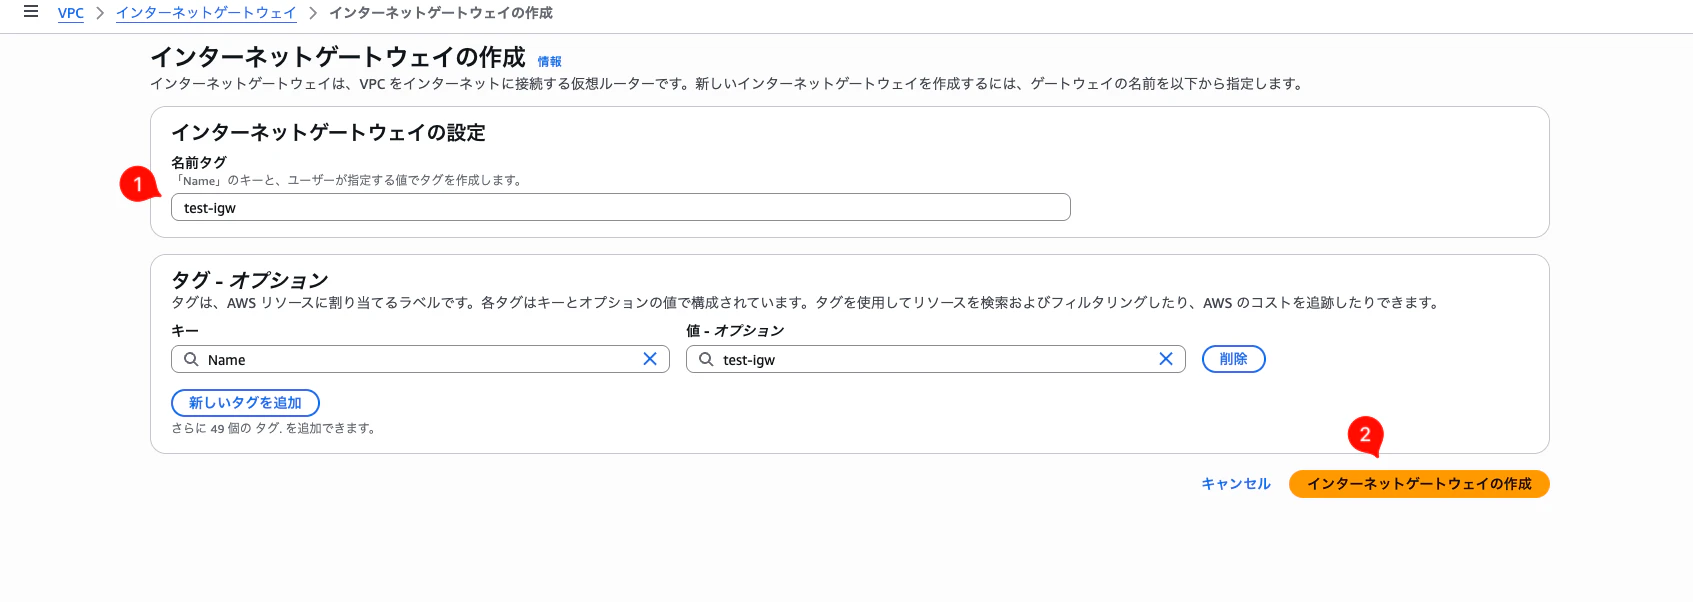The image size is (1693, 602).
Task: Click the Name key tag field
Action: (x=420, y=359)
